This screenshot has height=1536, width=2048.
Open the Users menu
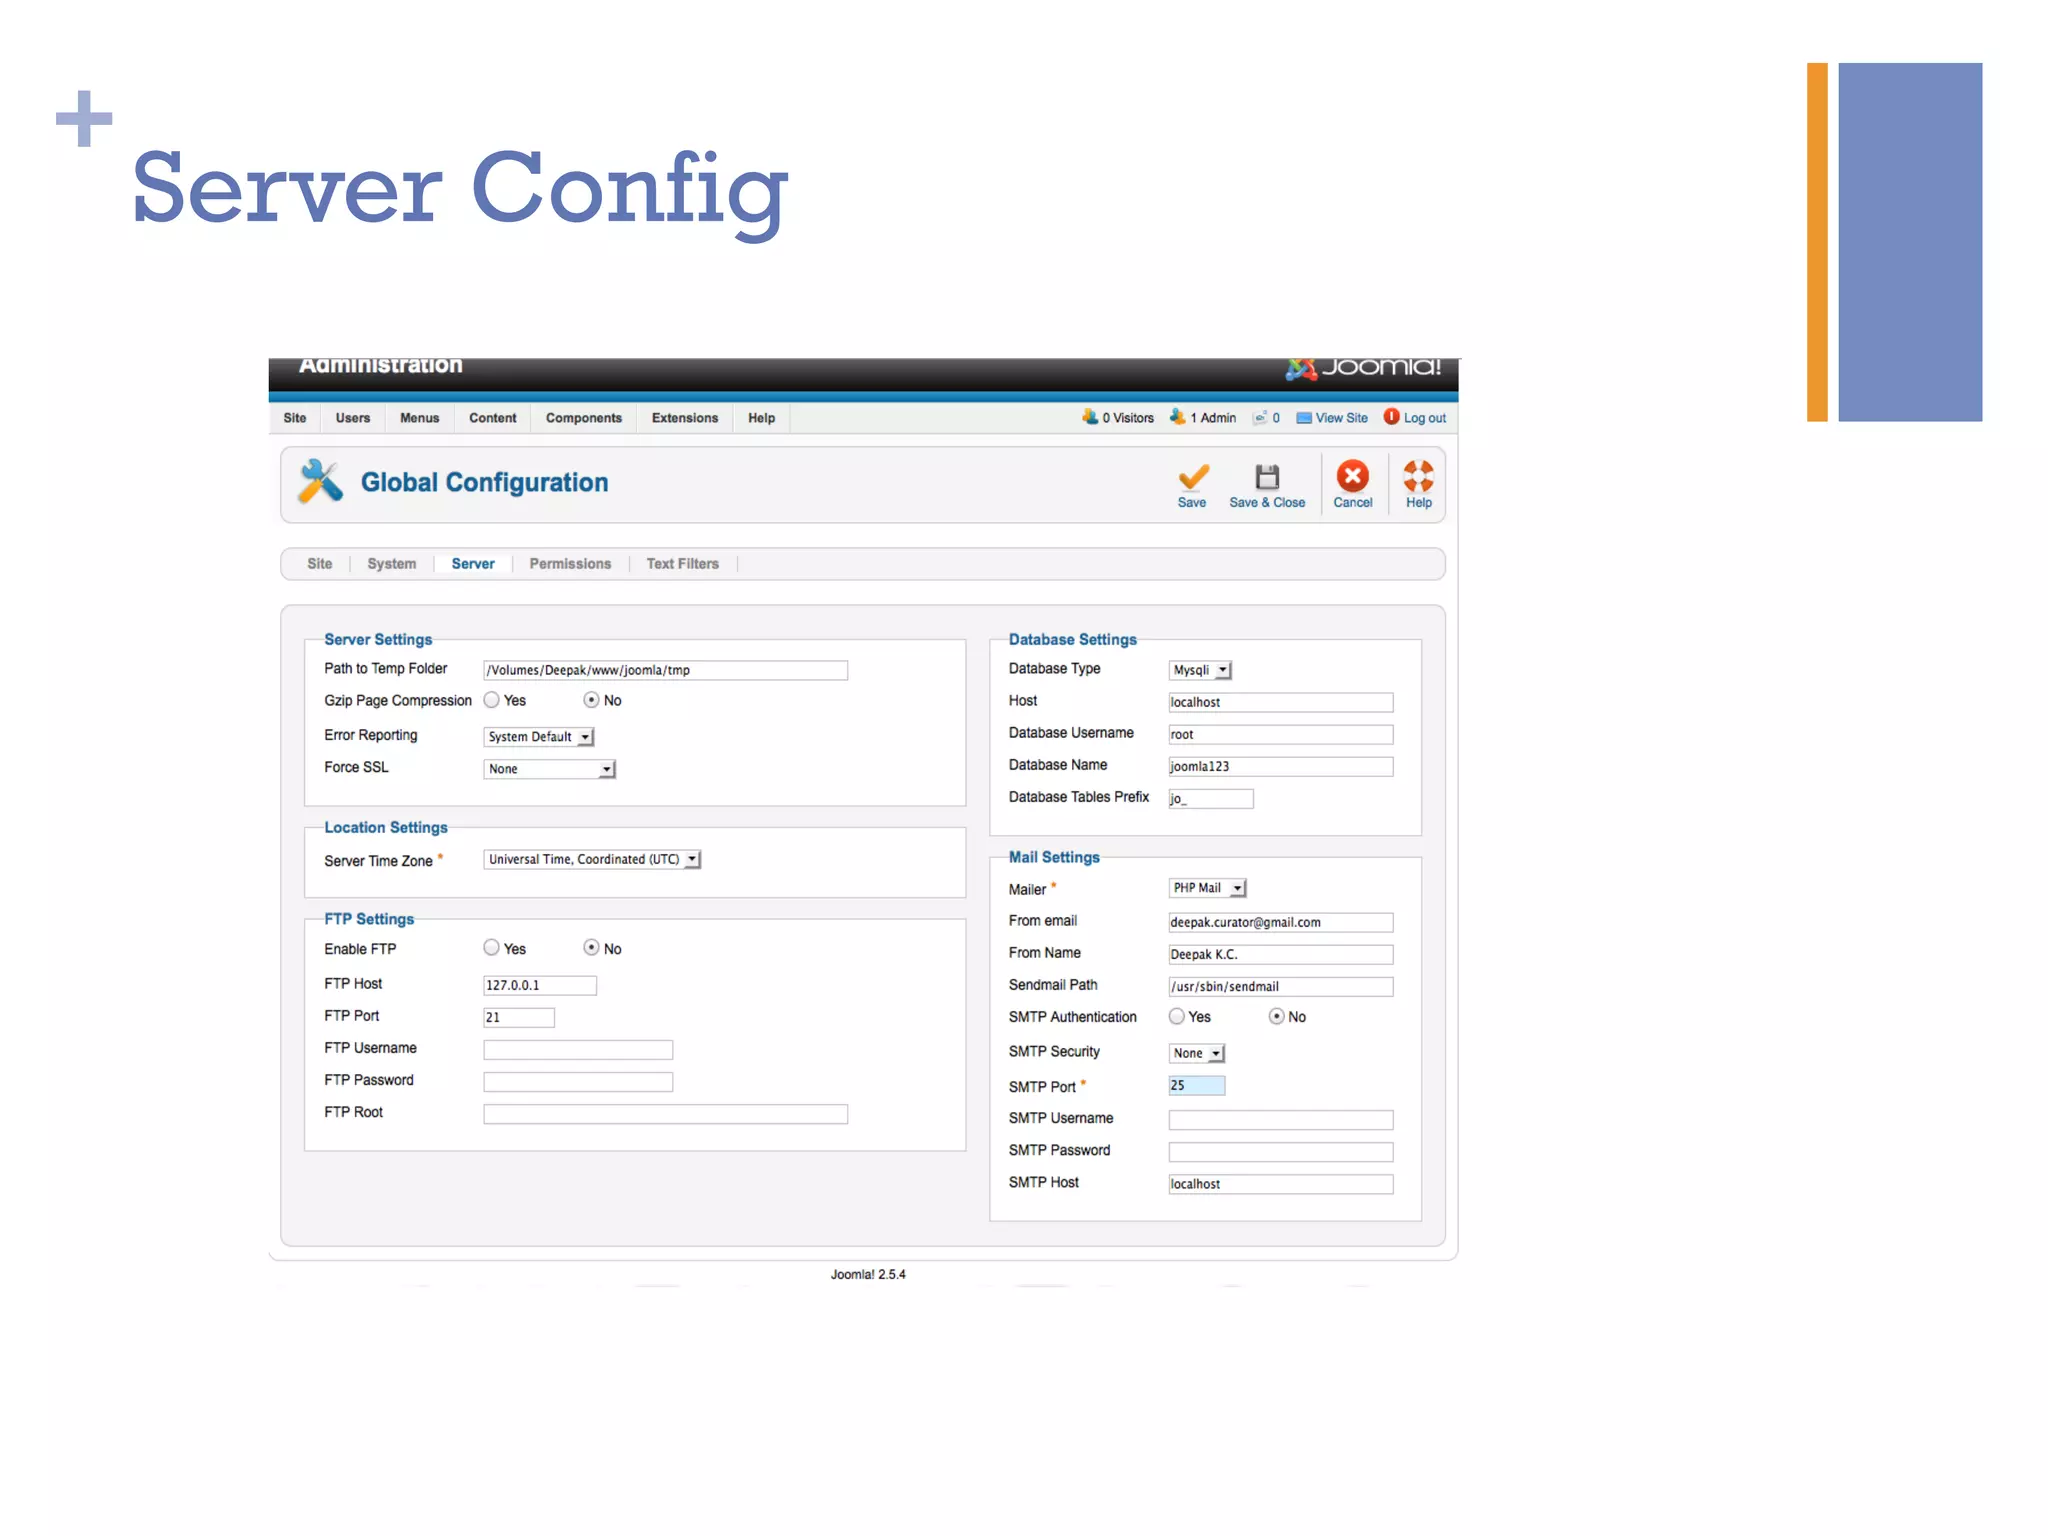pos(353,418)
